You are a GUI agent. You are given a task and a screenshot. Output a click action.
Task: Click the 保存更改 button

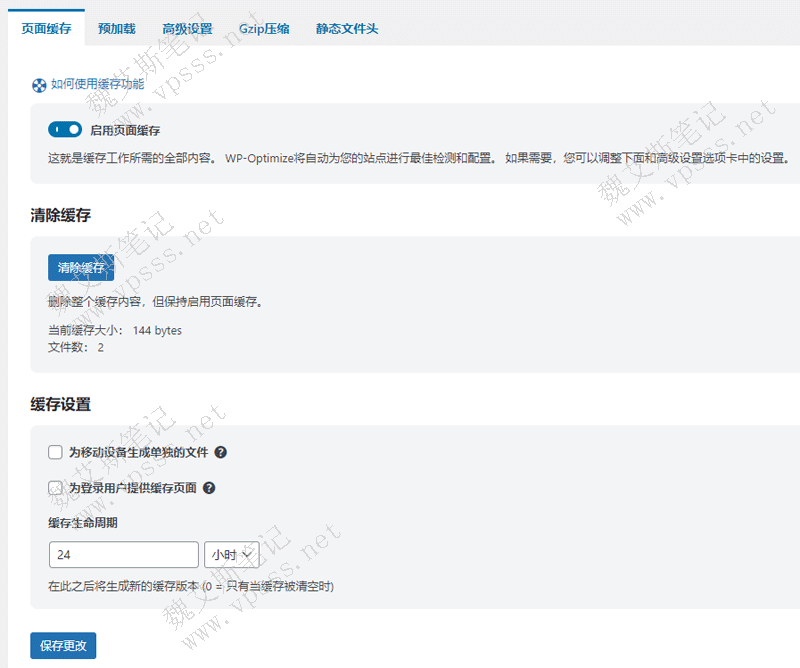(63, 646)
